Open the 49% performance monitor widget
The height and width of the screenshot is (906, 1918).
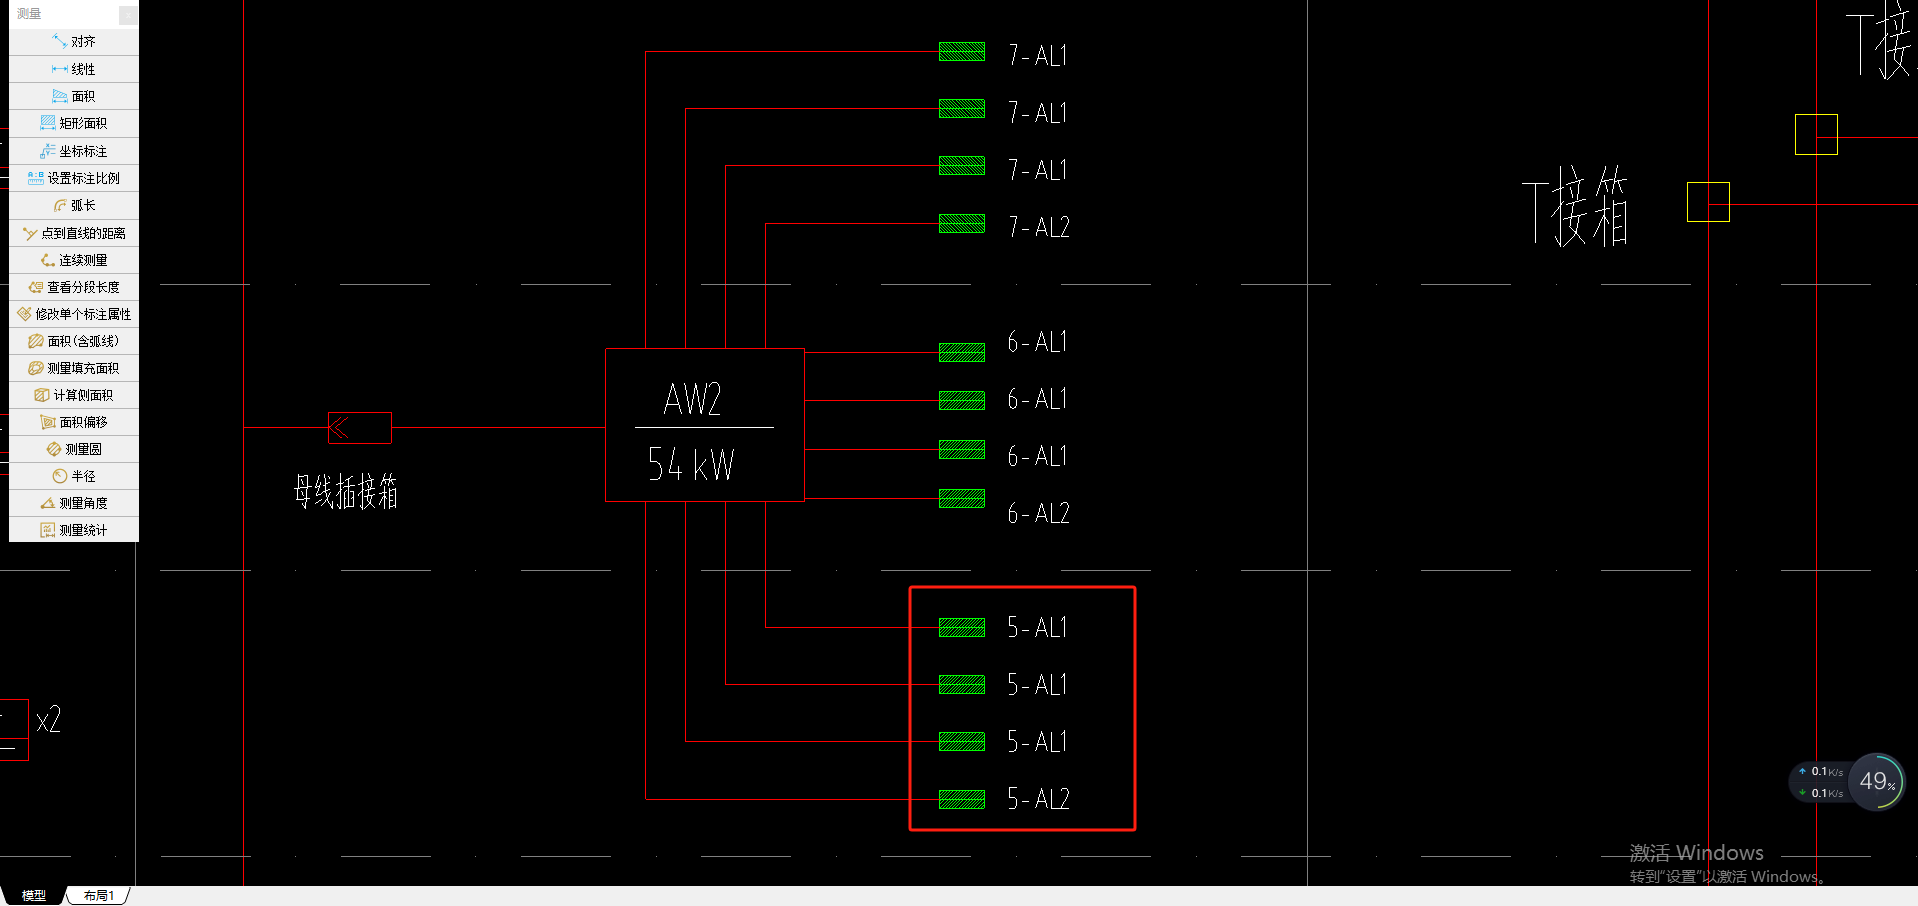1877,781
